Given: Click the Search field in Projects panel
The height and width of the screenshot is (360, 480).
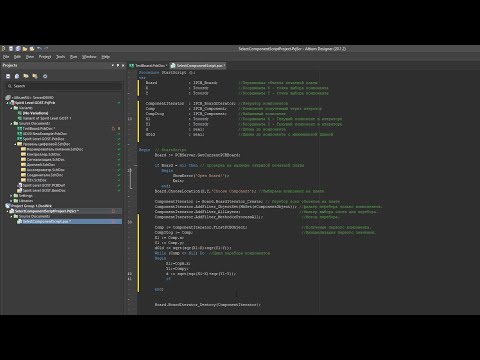Looking at the screenshot, I should [63, 86].
